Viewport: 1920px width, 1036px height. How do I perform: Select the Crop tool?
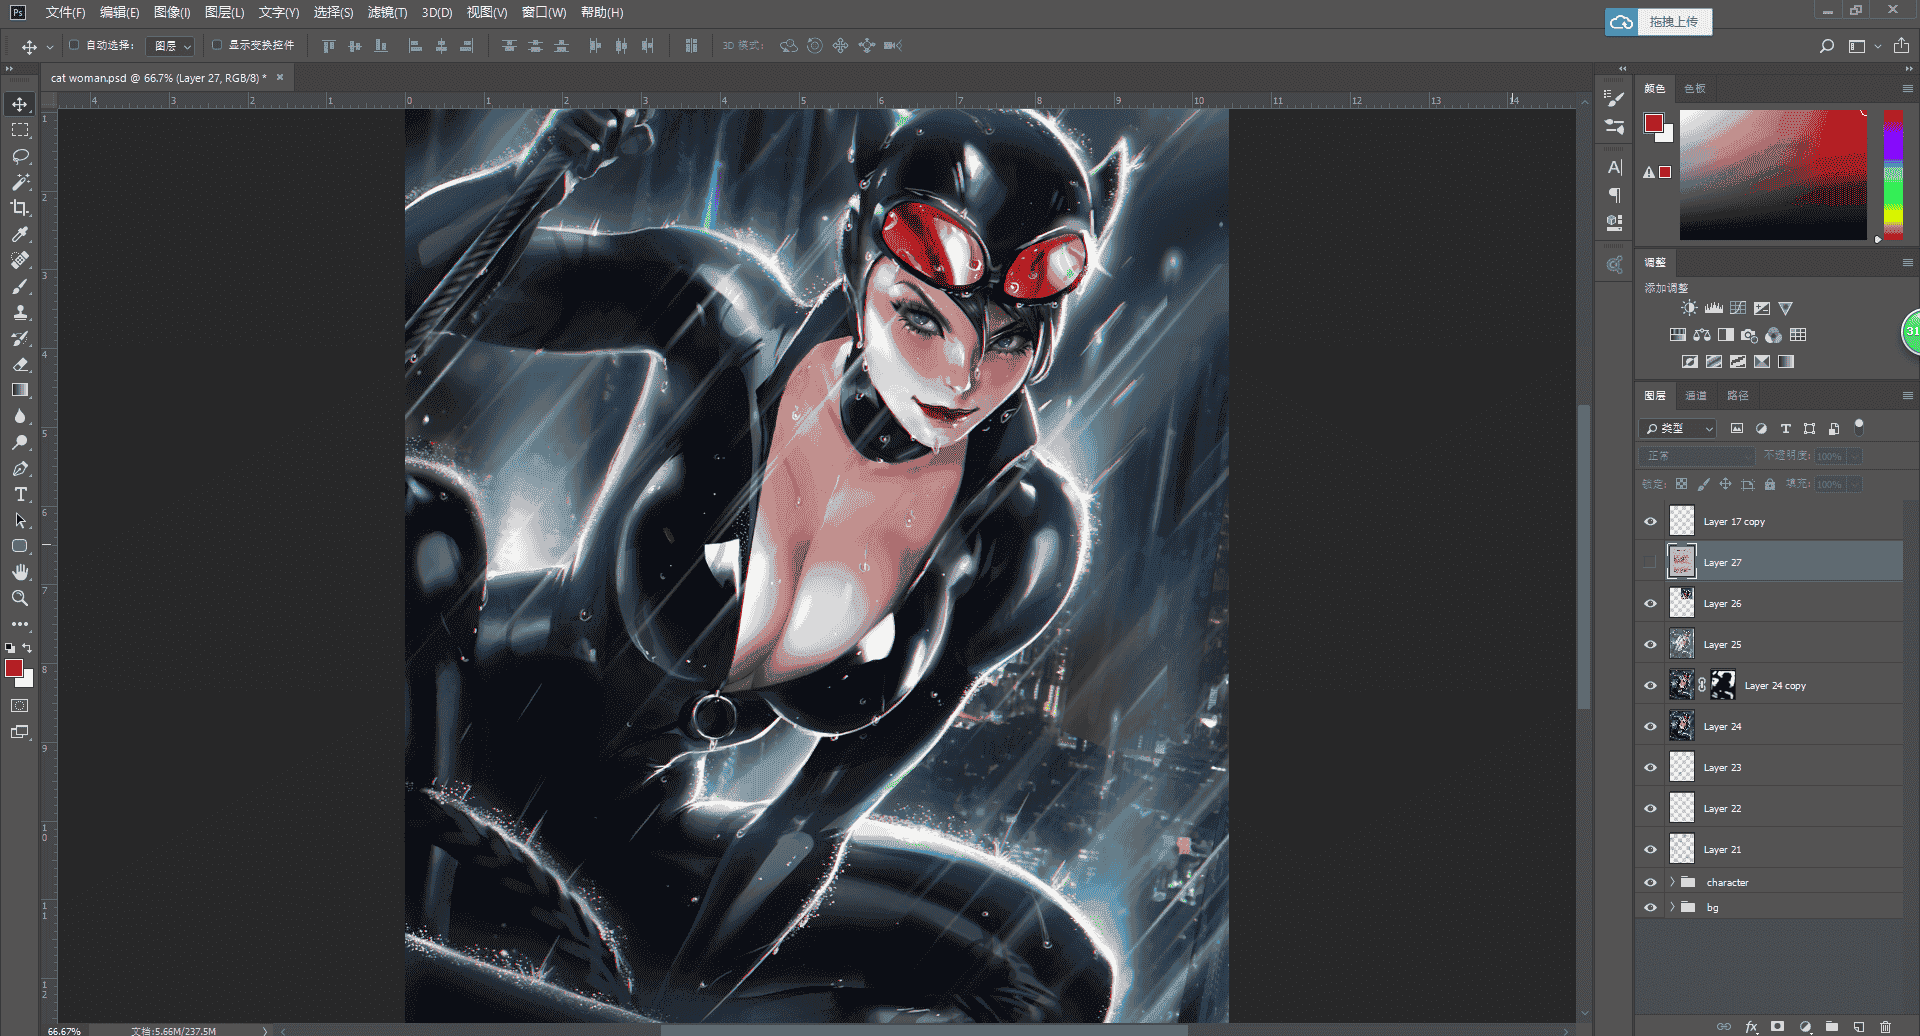tap(20, 208)
